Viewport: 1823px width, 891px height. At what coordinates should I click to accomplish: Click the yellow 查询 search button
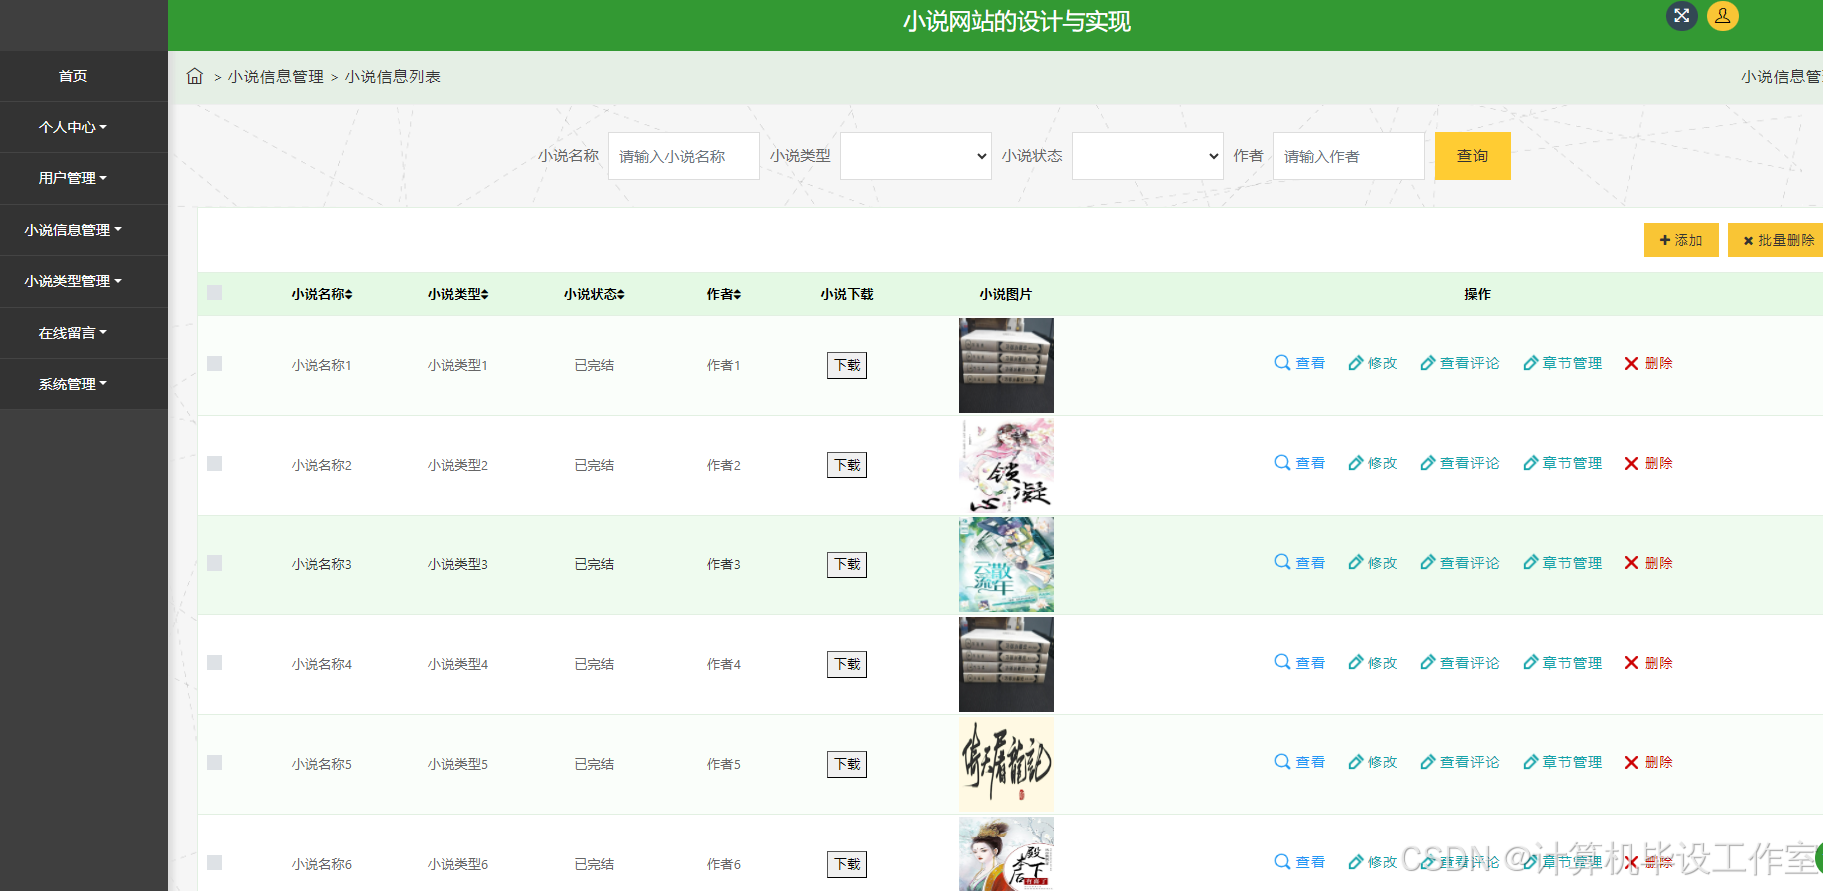pyautogui.click(x=1472, y=156)
